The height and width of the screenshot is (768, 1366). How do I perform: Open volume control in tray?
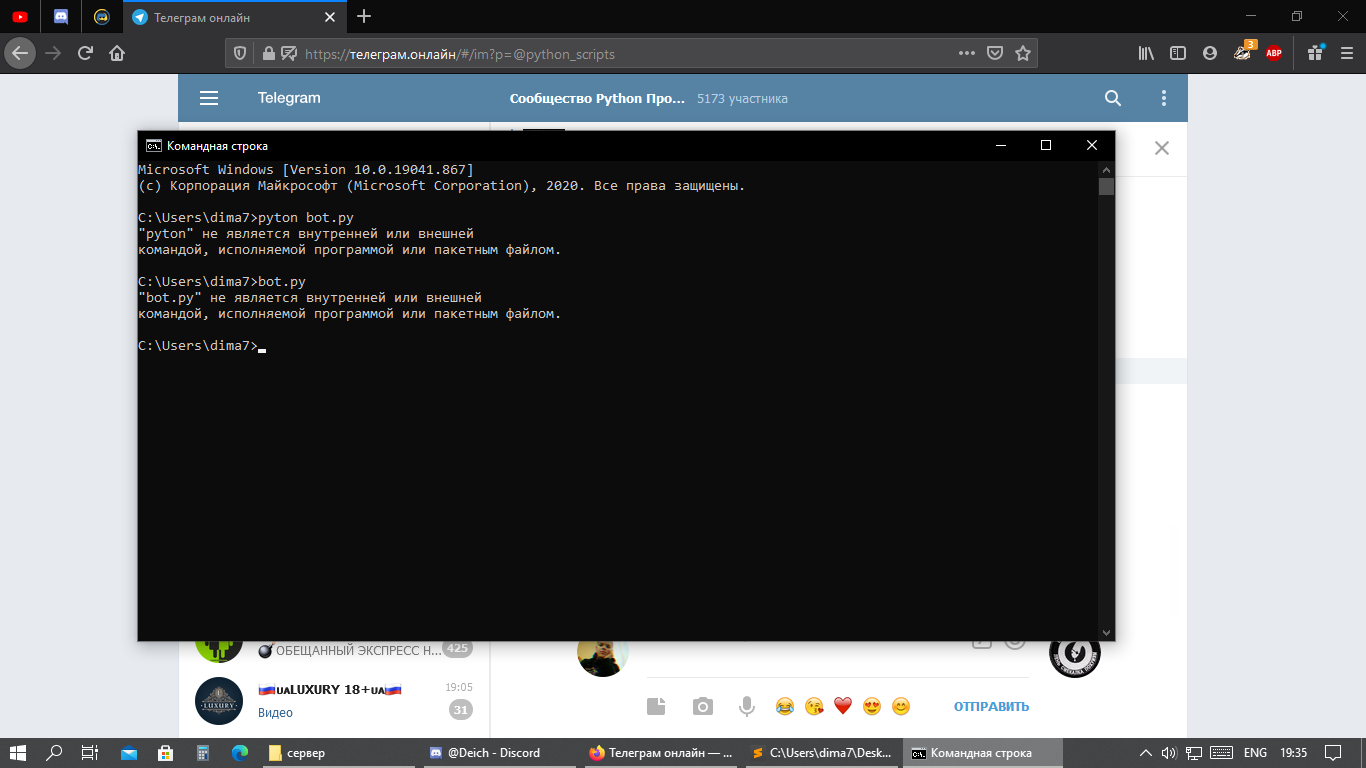1169,753
